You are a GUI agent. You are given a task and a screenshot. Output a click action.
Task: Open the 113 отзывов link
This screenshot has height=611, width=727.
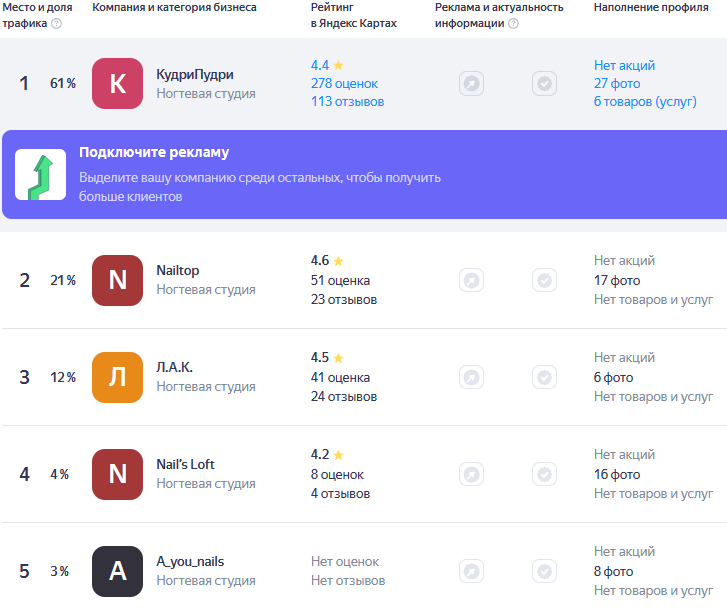tap(347, 102)
